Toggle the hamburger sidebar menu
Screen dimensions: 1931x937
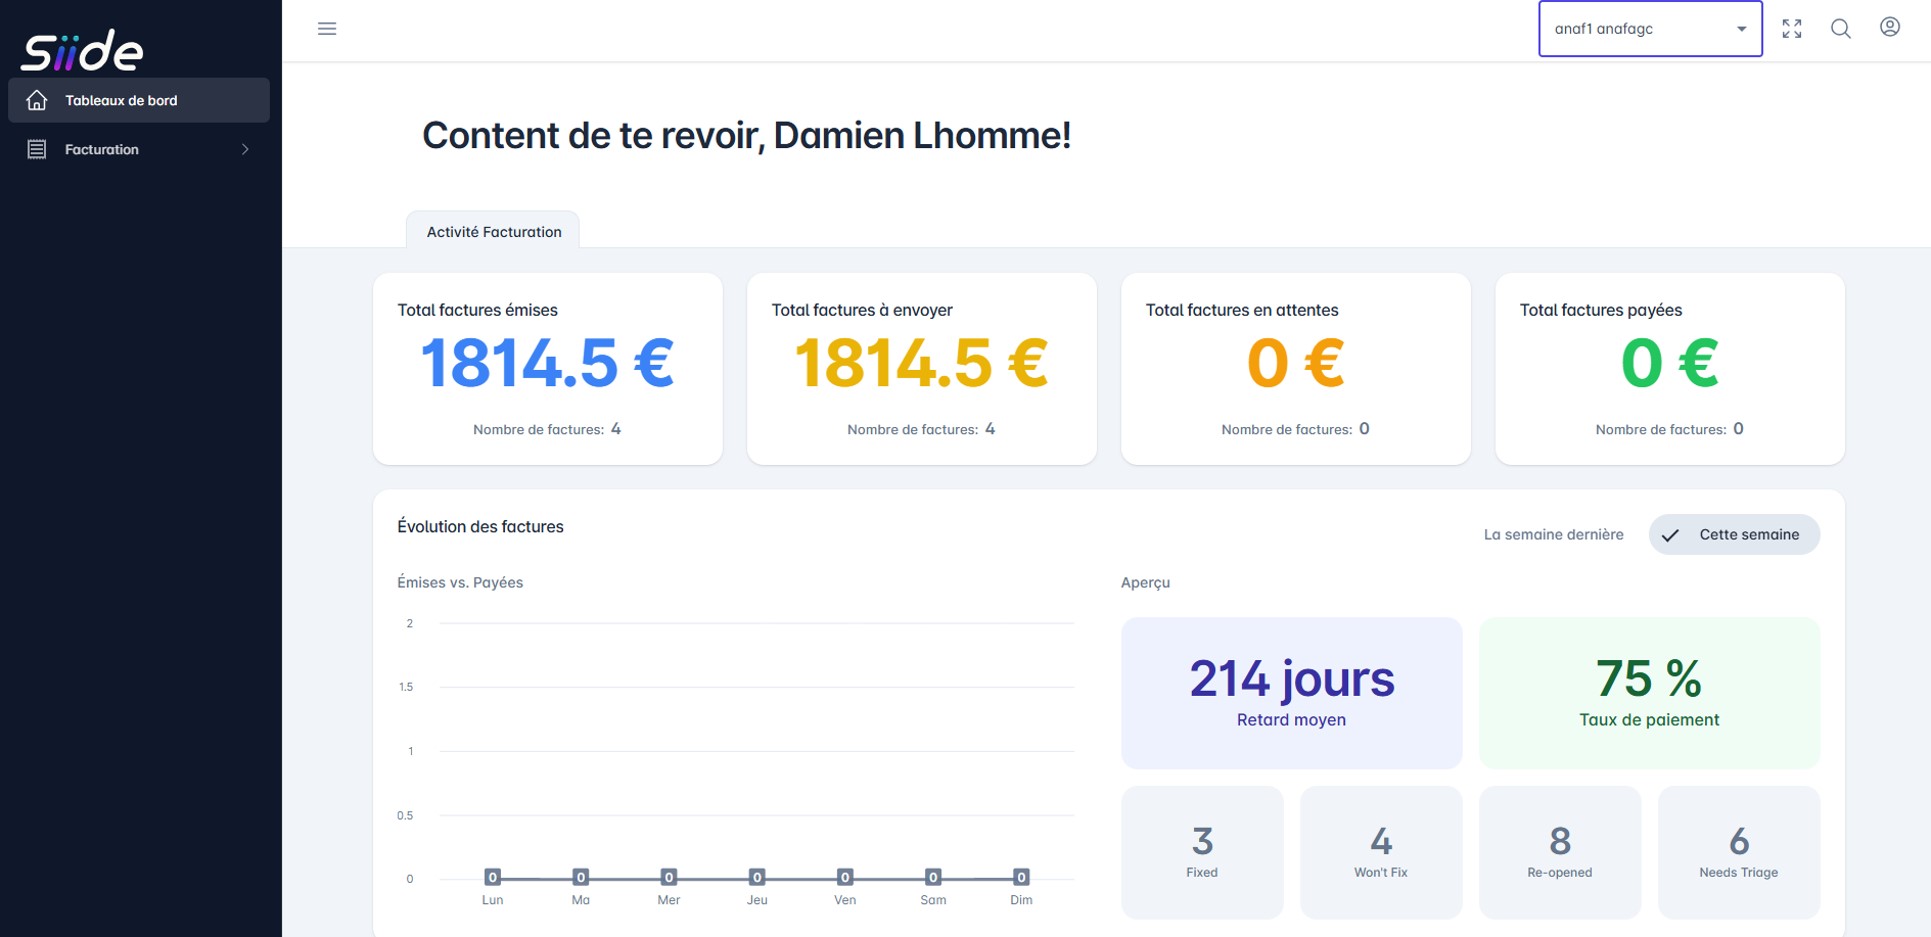(327, 29)
